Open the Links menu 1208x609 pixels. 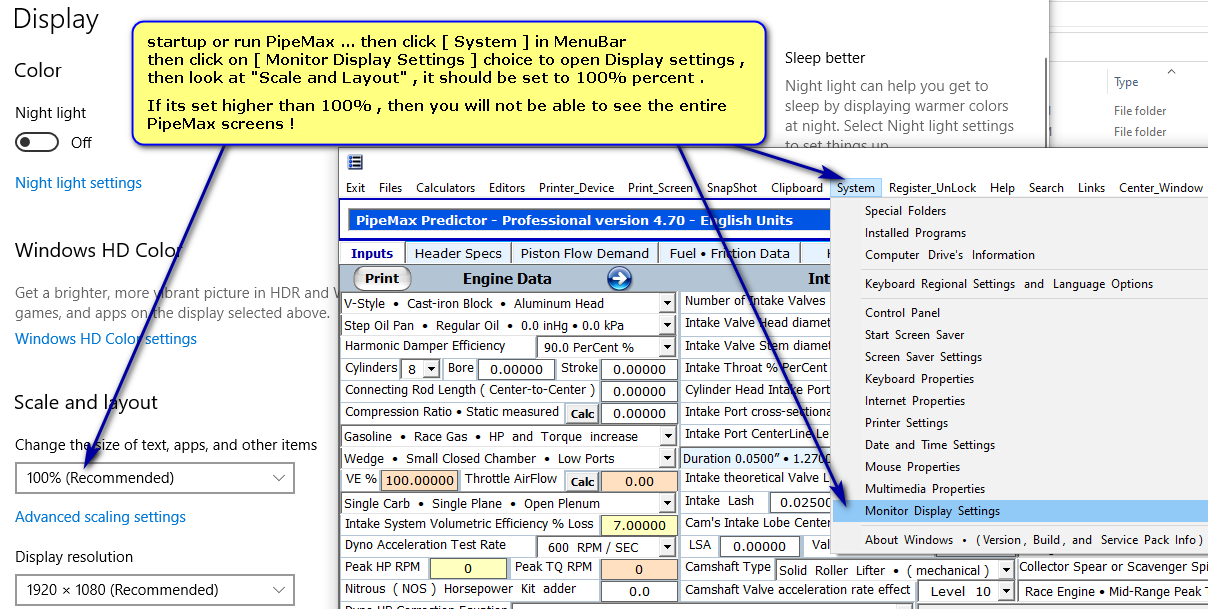click(x=1092, y=188)
